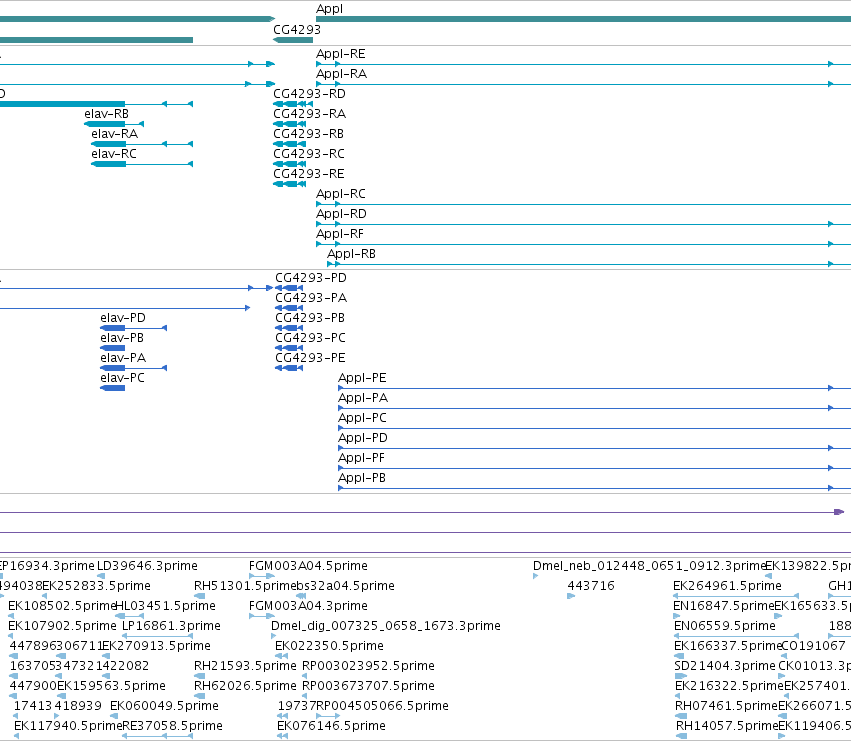This screenshot has height=741, width=851.
Task: Click the EK060049.5prime EST label
Action: point(164,706)
